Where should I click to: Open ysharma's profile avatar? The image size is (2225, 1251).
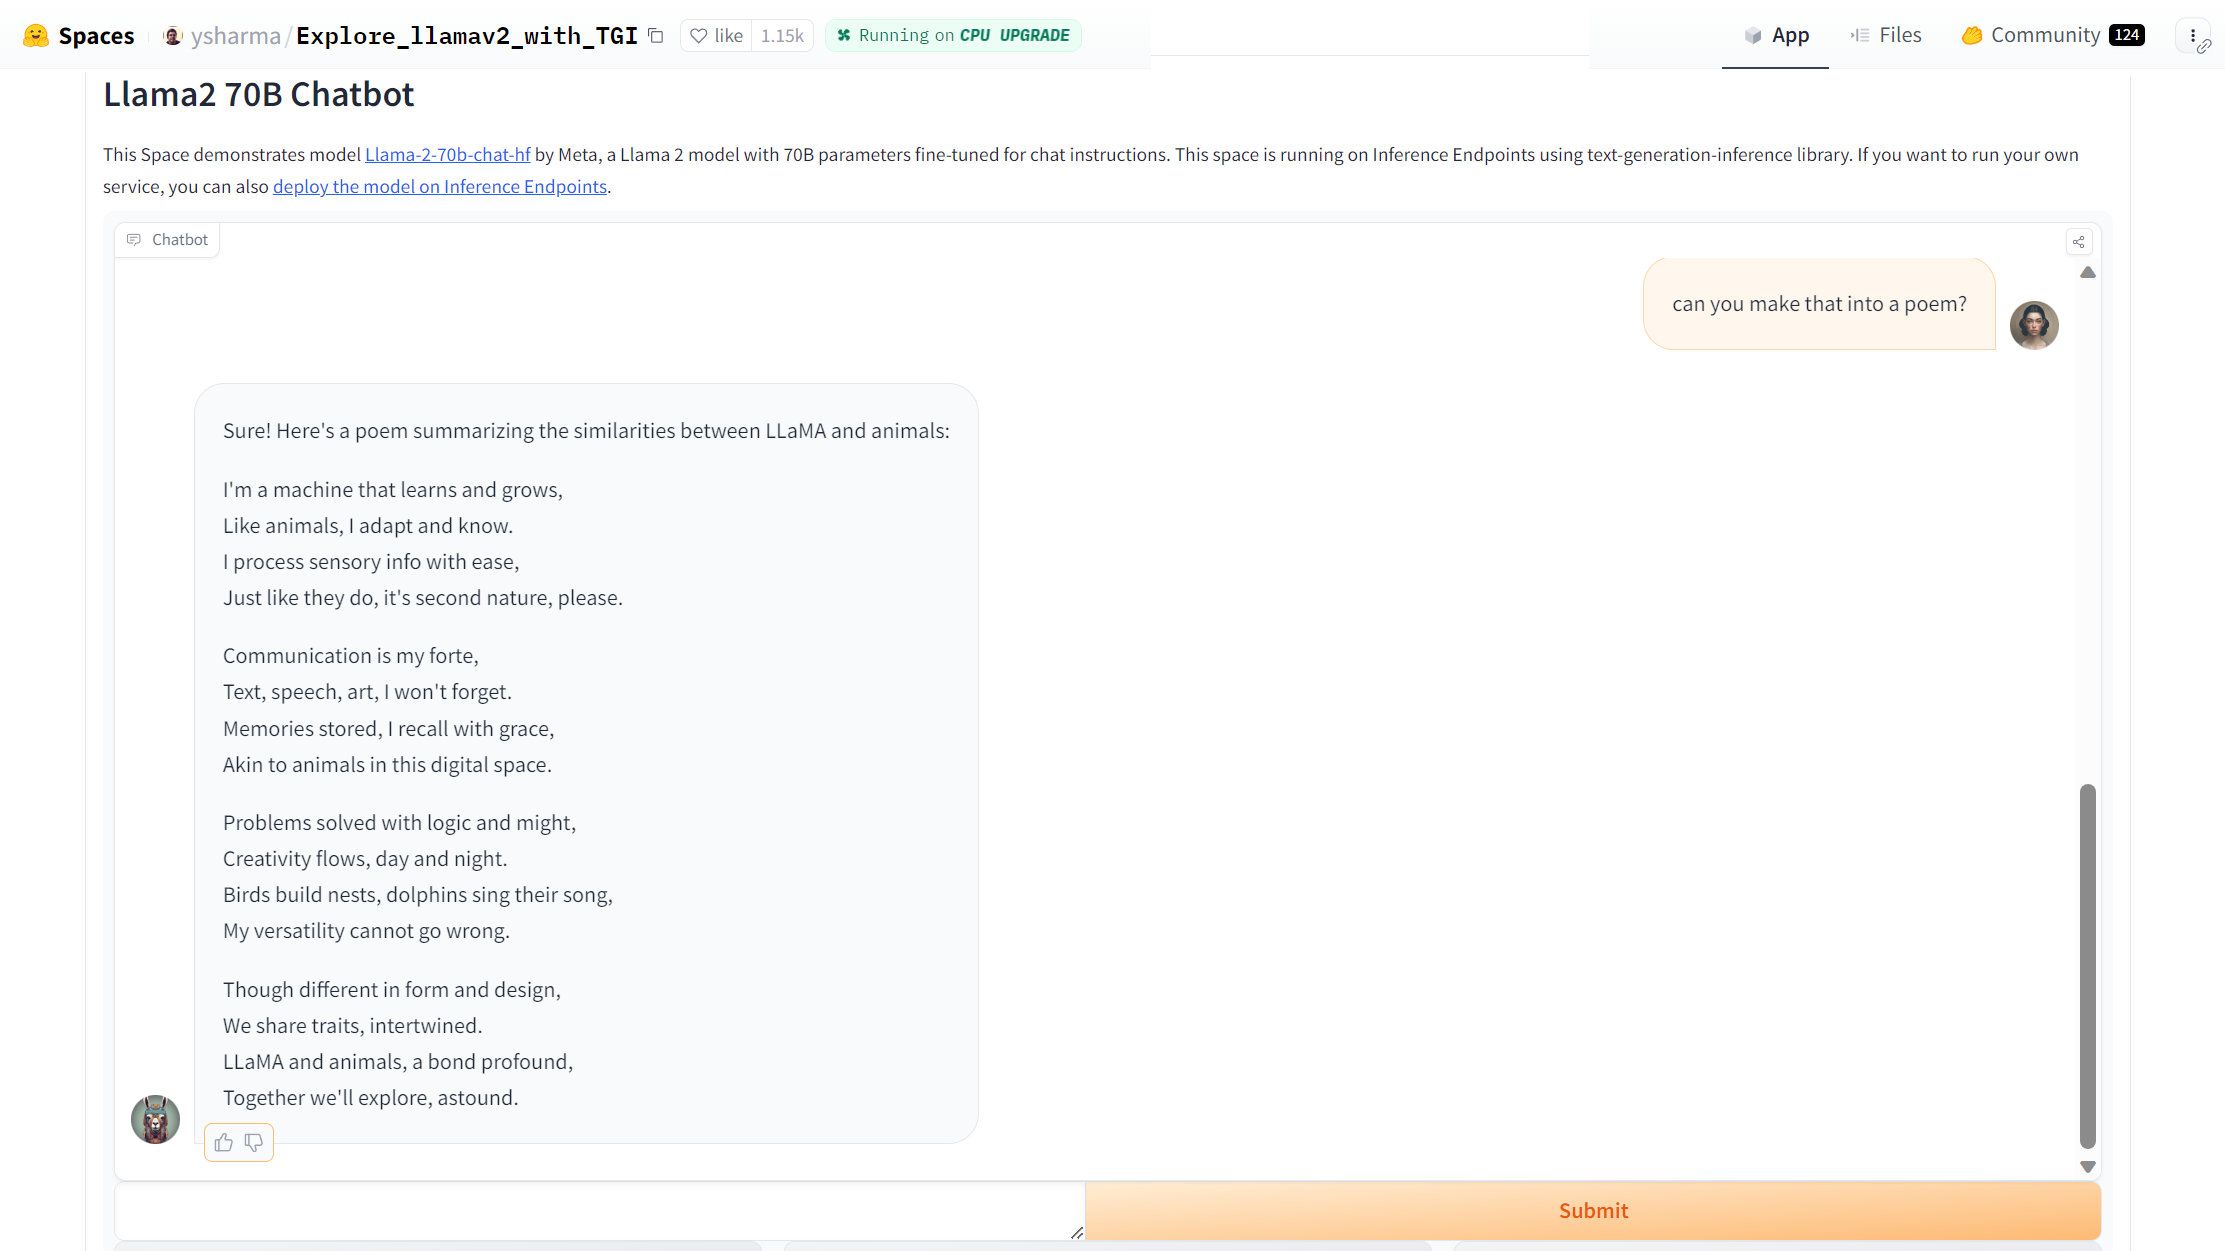click(x=173, y=36)
